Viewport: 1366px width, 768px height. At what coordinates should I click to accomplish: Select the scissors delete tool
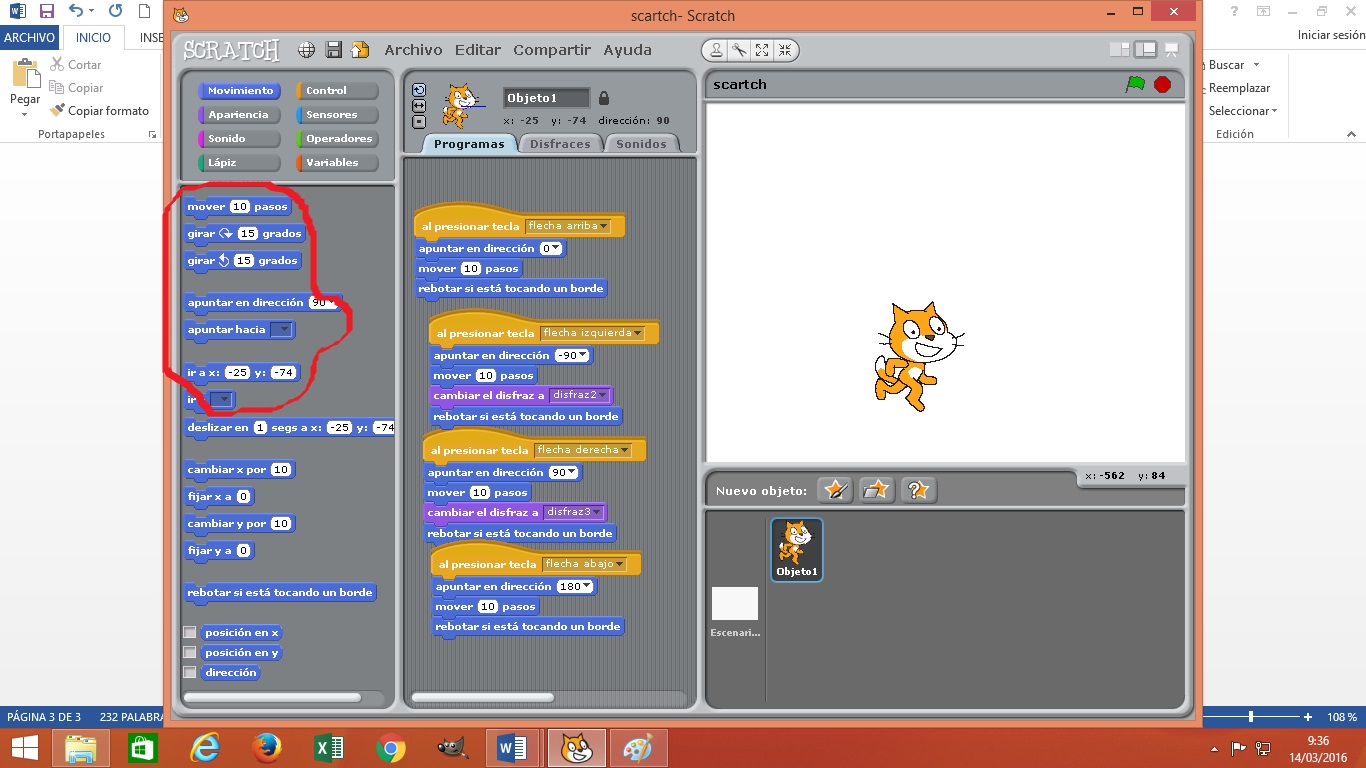point(738,50)
